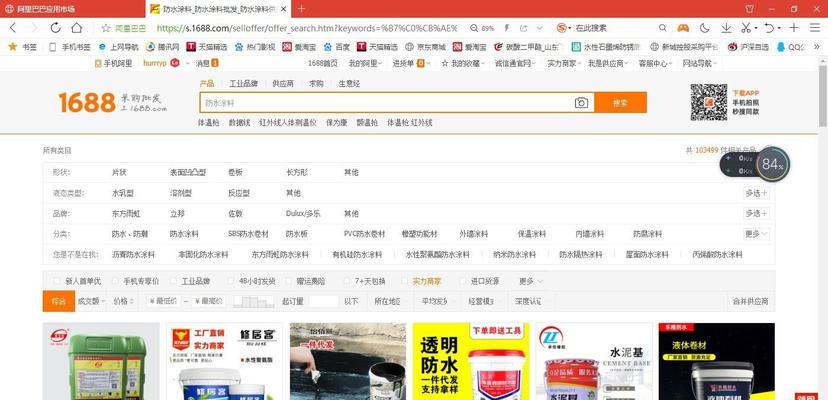Open 京东商城 bookmark
The height and width of the screenshot is (400, 828).
coord(426,47)
